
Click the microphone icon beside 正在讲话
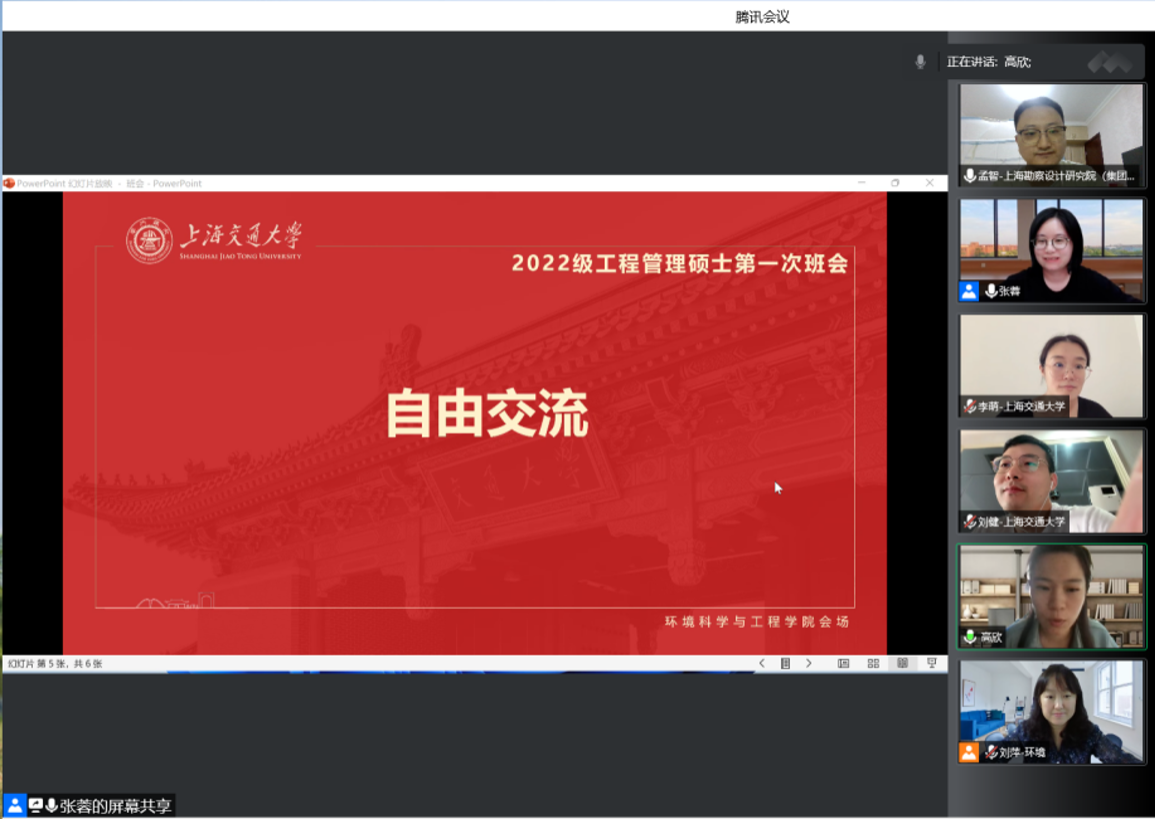click(920, 62)
